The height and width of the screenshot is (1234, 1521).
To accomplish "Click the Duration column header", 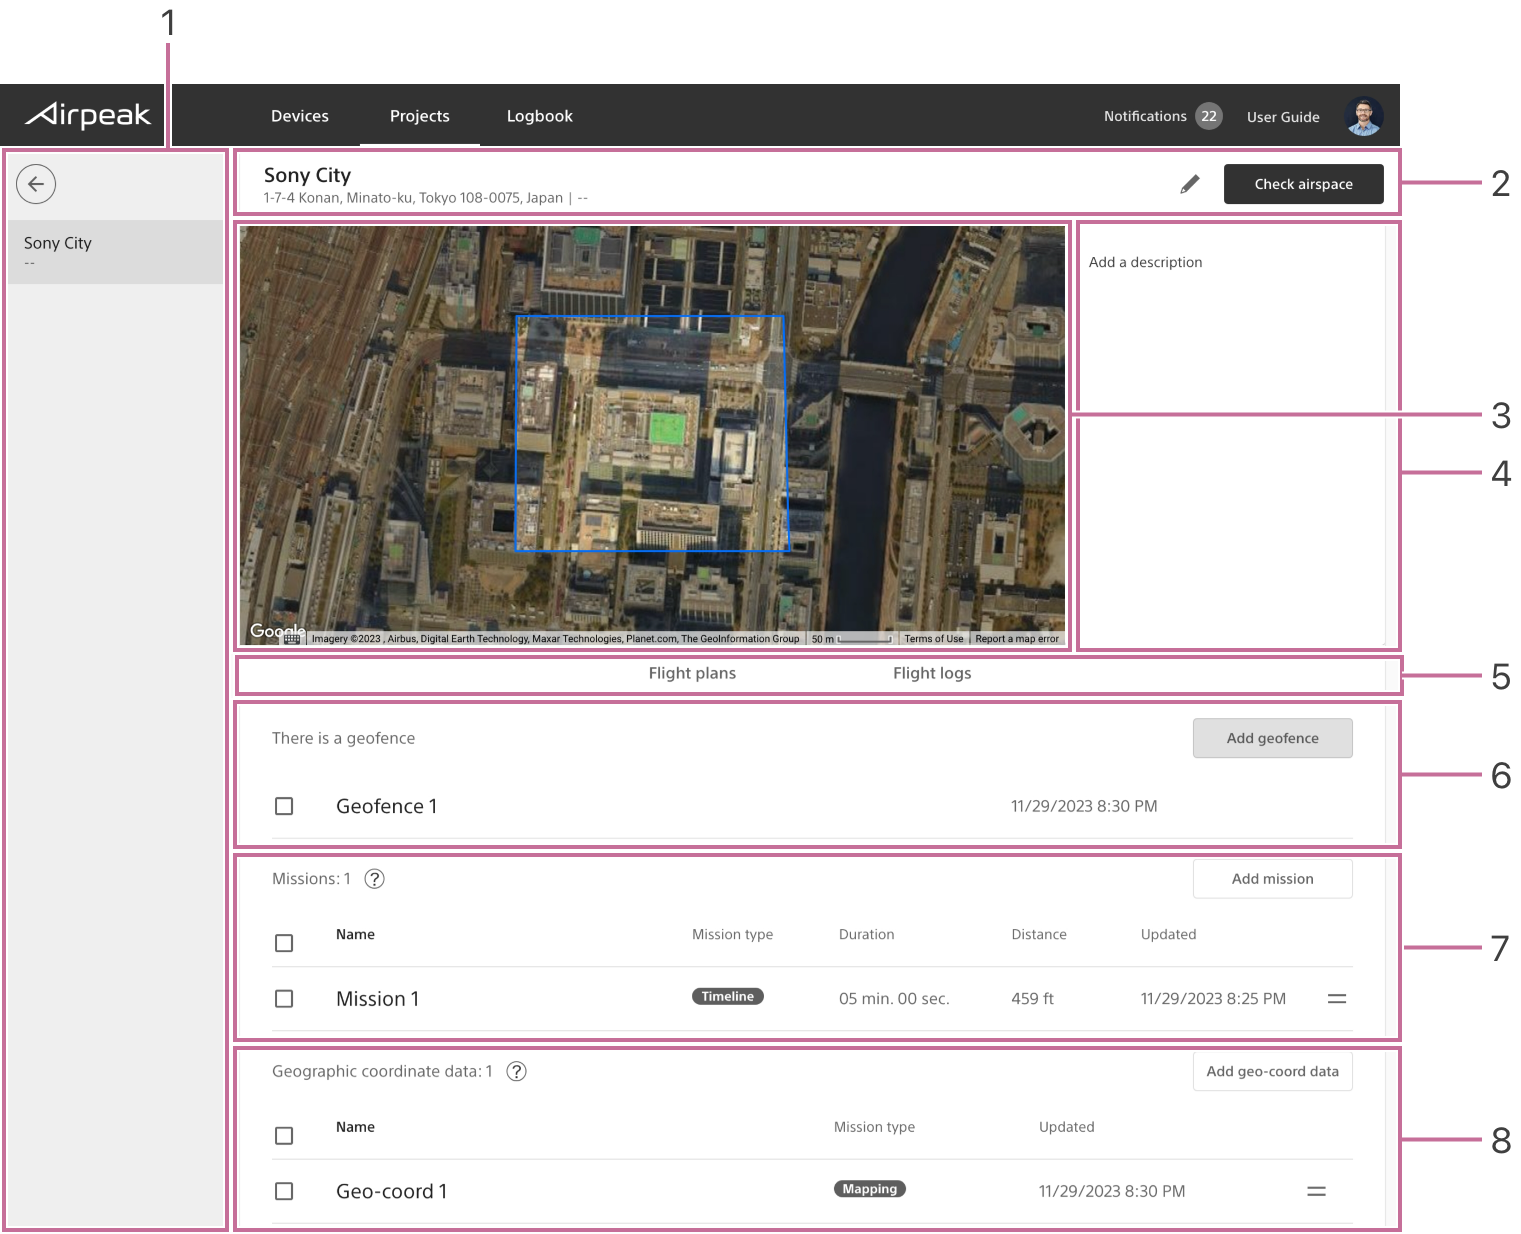I will 866,934.
